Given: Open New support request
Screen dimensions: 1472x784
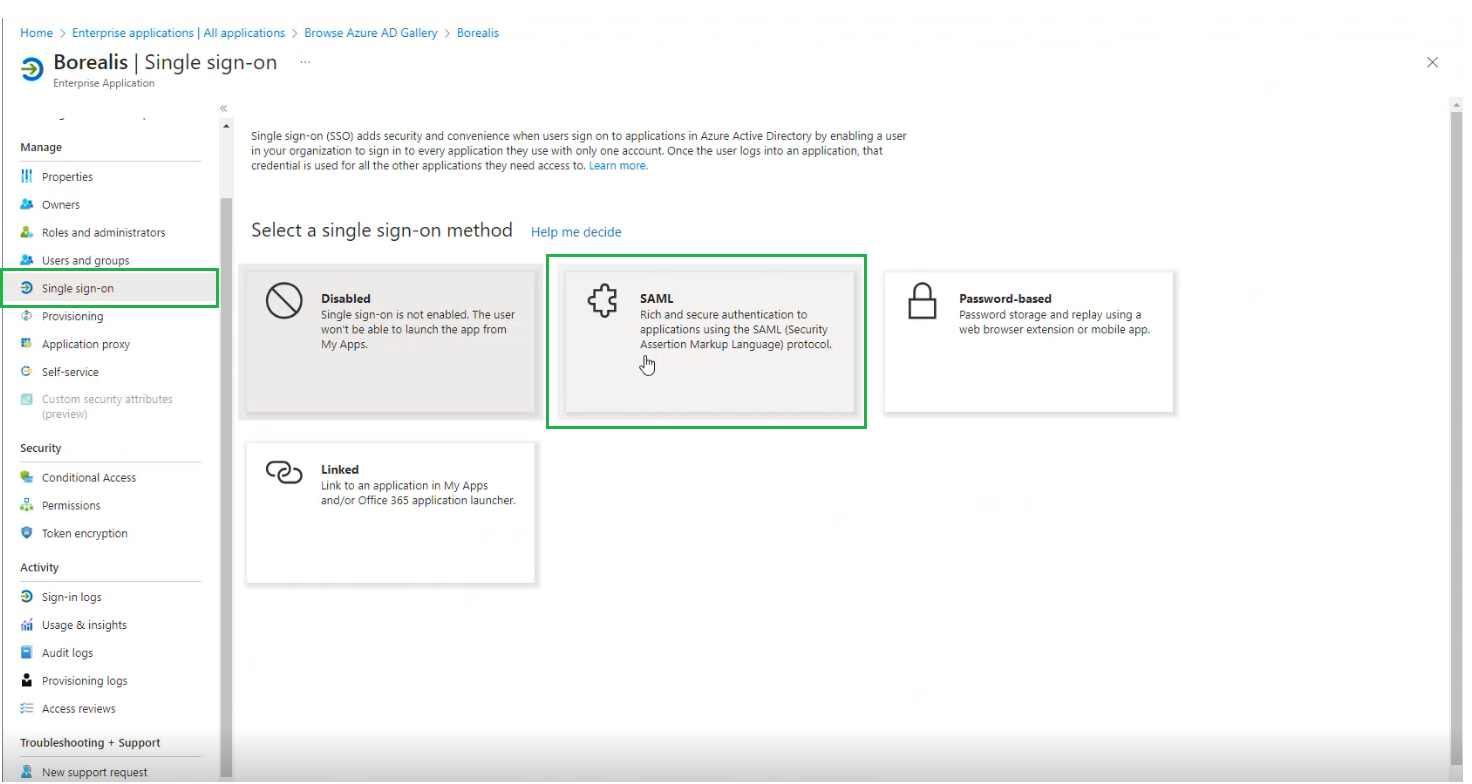Looking at the screenshot, I should [x=95, y=773].
